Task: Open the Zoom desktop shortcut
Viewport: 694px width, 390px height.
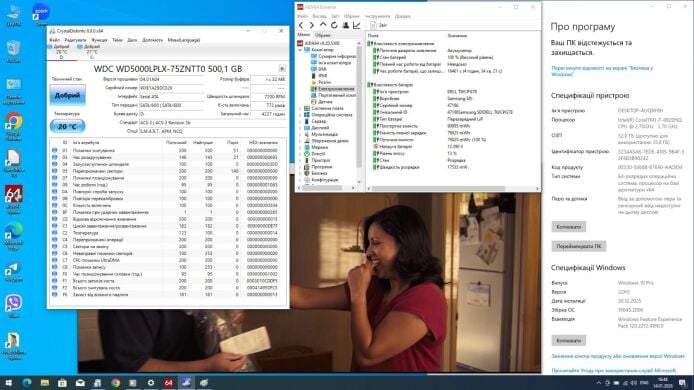Action: click(41, 13)
